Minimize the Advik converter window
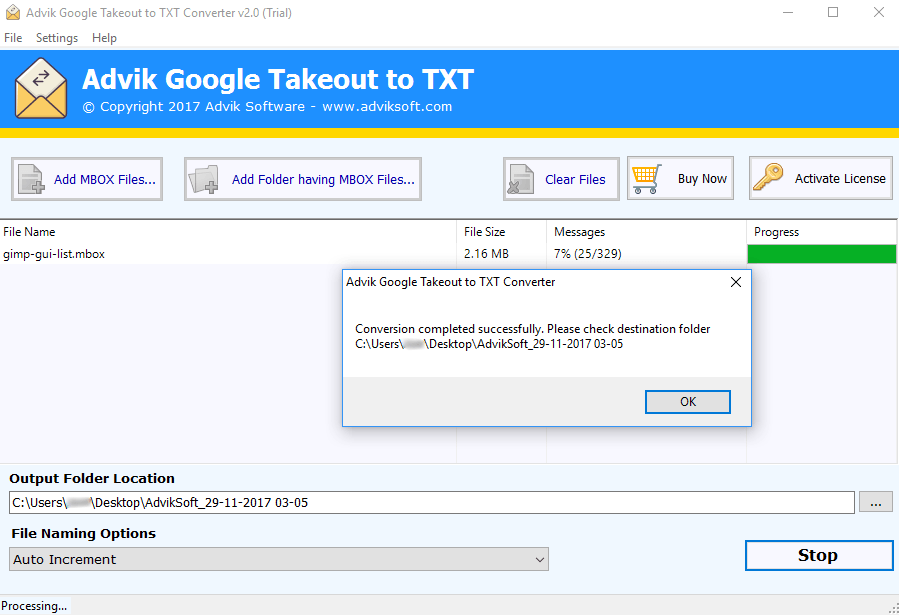The image size is (899, 615). tap(788, 13)
